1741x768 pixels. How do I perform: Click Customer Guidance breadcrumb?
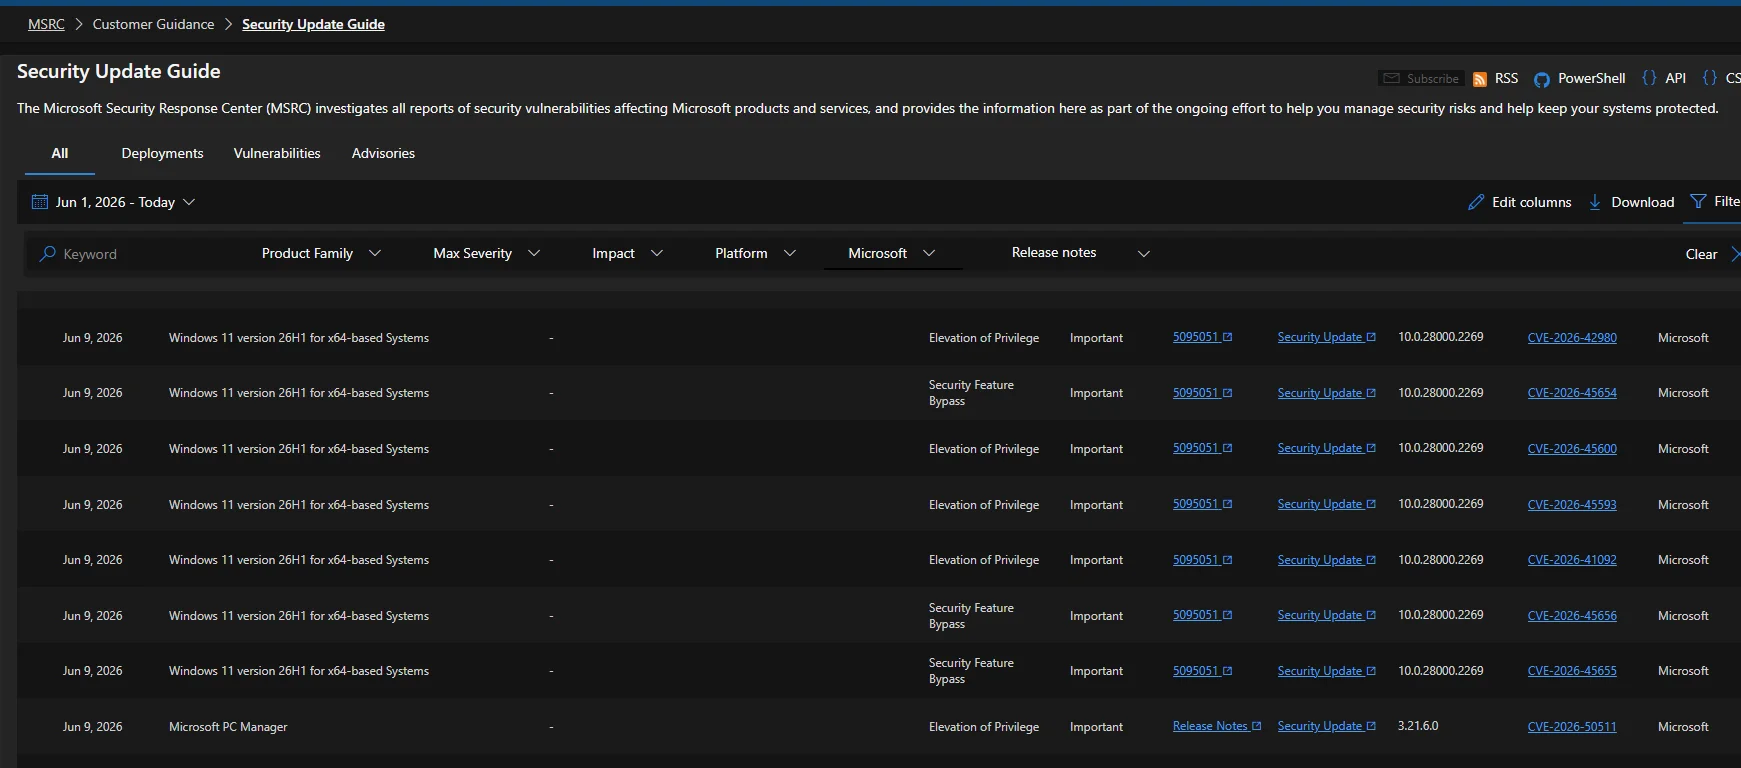pyautogui.click(x=153, y=24)
